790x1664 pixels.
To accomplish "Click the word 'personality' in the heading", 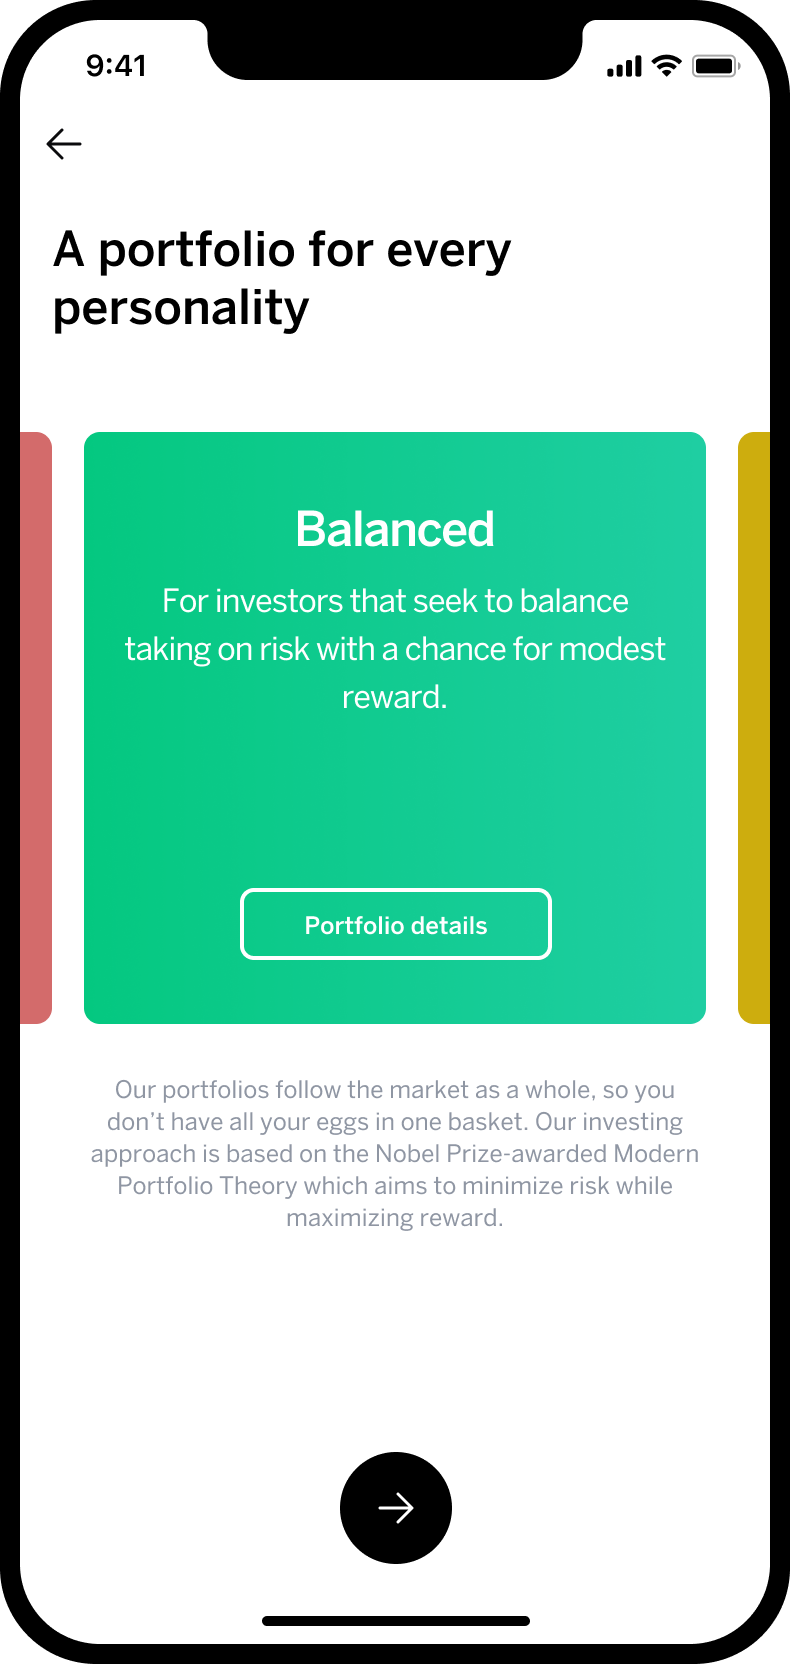I will (x=181, y=308).
